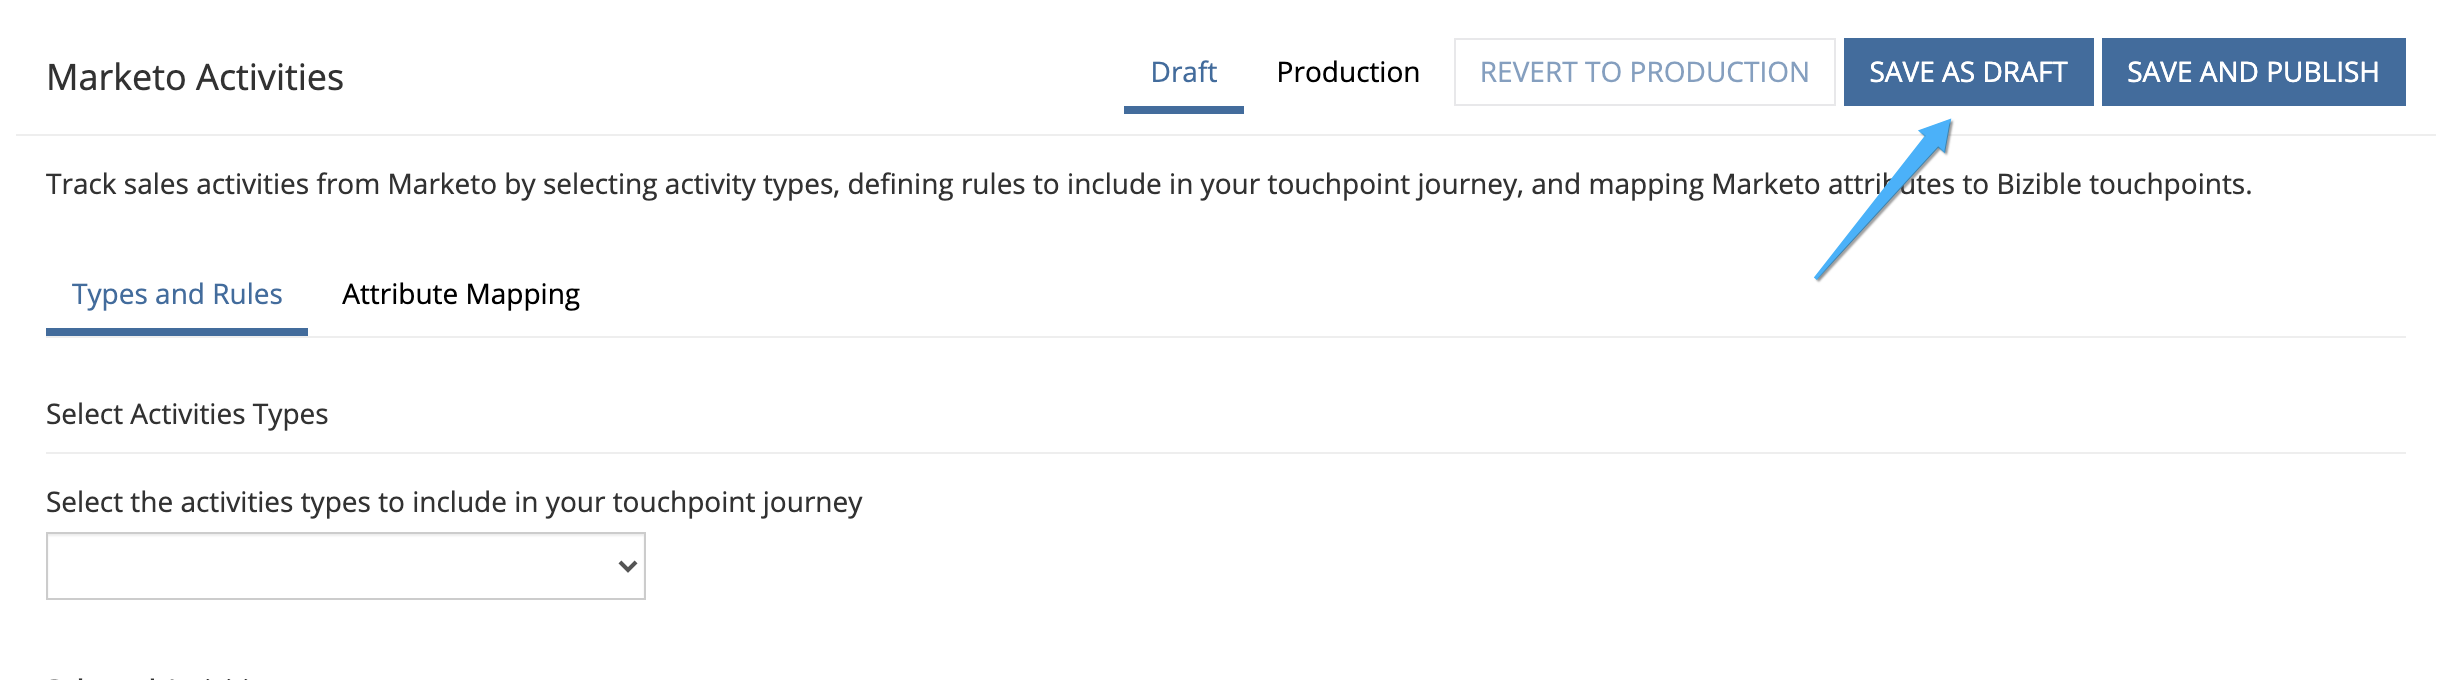Click the Marketo Activities page title
Viewport: 2448px width, 680px height.
click(195, 77)
